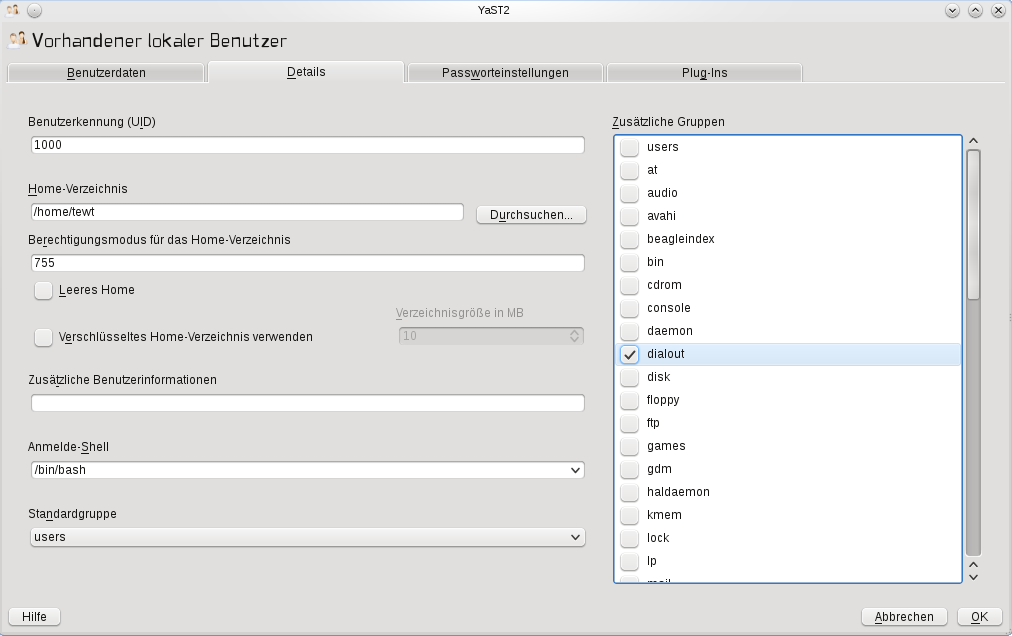Click the Zusätzliche Benutzerinformationen field
The width and height of the screenshot is (1012, 636).
tap(308, 403)
